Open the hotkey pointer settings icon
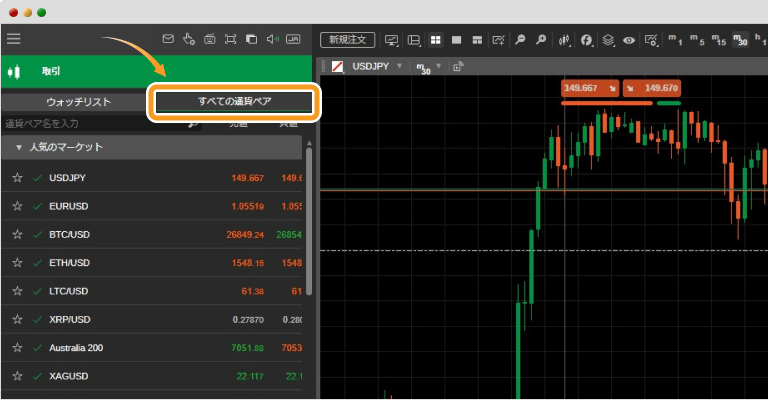768x400 pixels. 189,39
